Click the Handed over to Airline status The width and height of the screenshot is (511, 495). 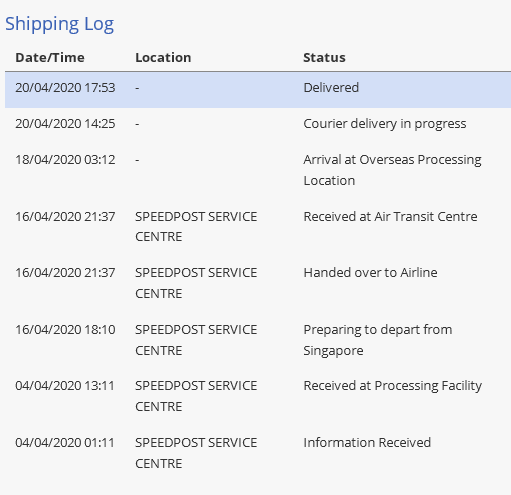pyautogui.click(x=370, y=273)
